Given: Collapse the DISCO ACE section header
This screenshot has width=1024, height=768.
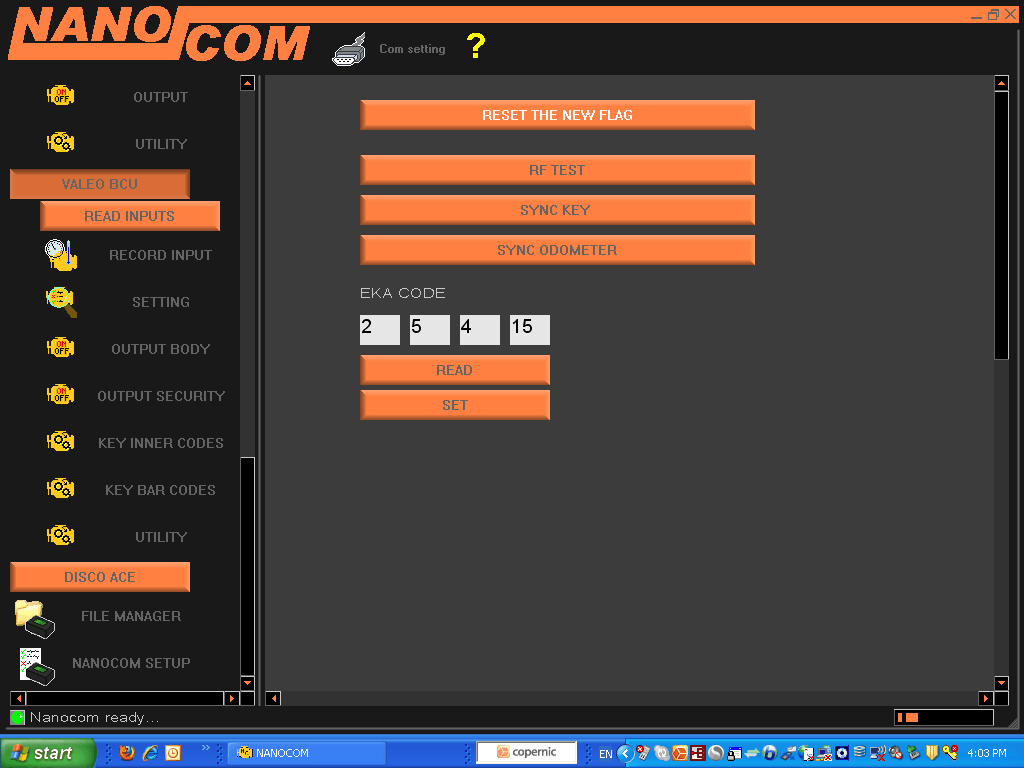Looking at the screenshot, I should pos(100,577).
